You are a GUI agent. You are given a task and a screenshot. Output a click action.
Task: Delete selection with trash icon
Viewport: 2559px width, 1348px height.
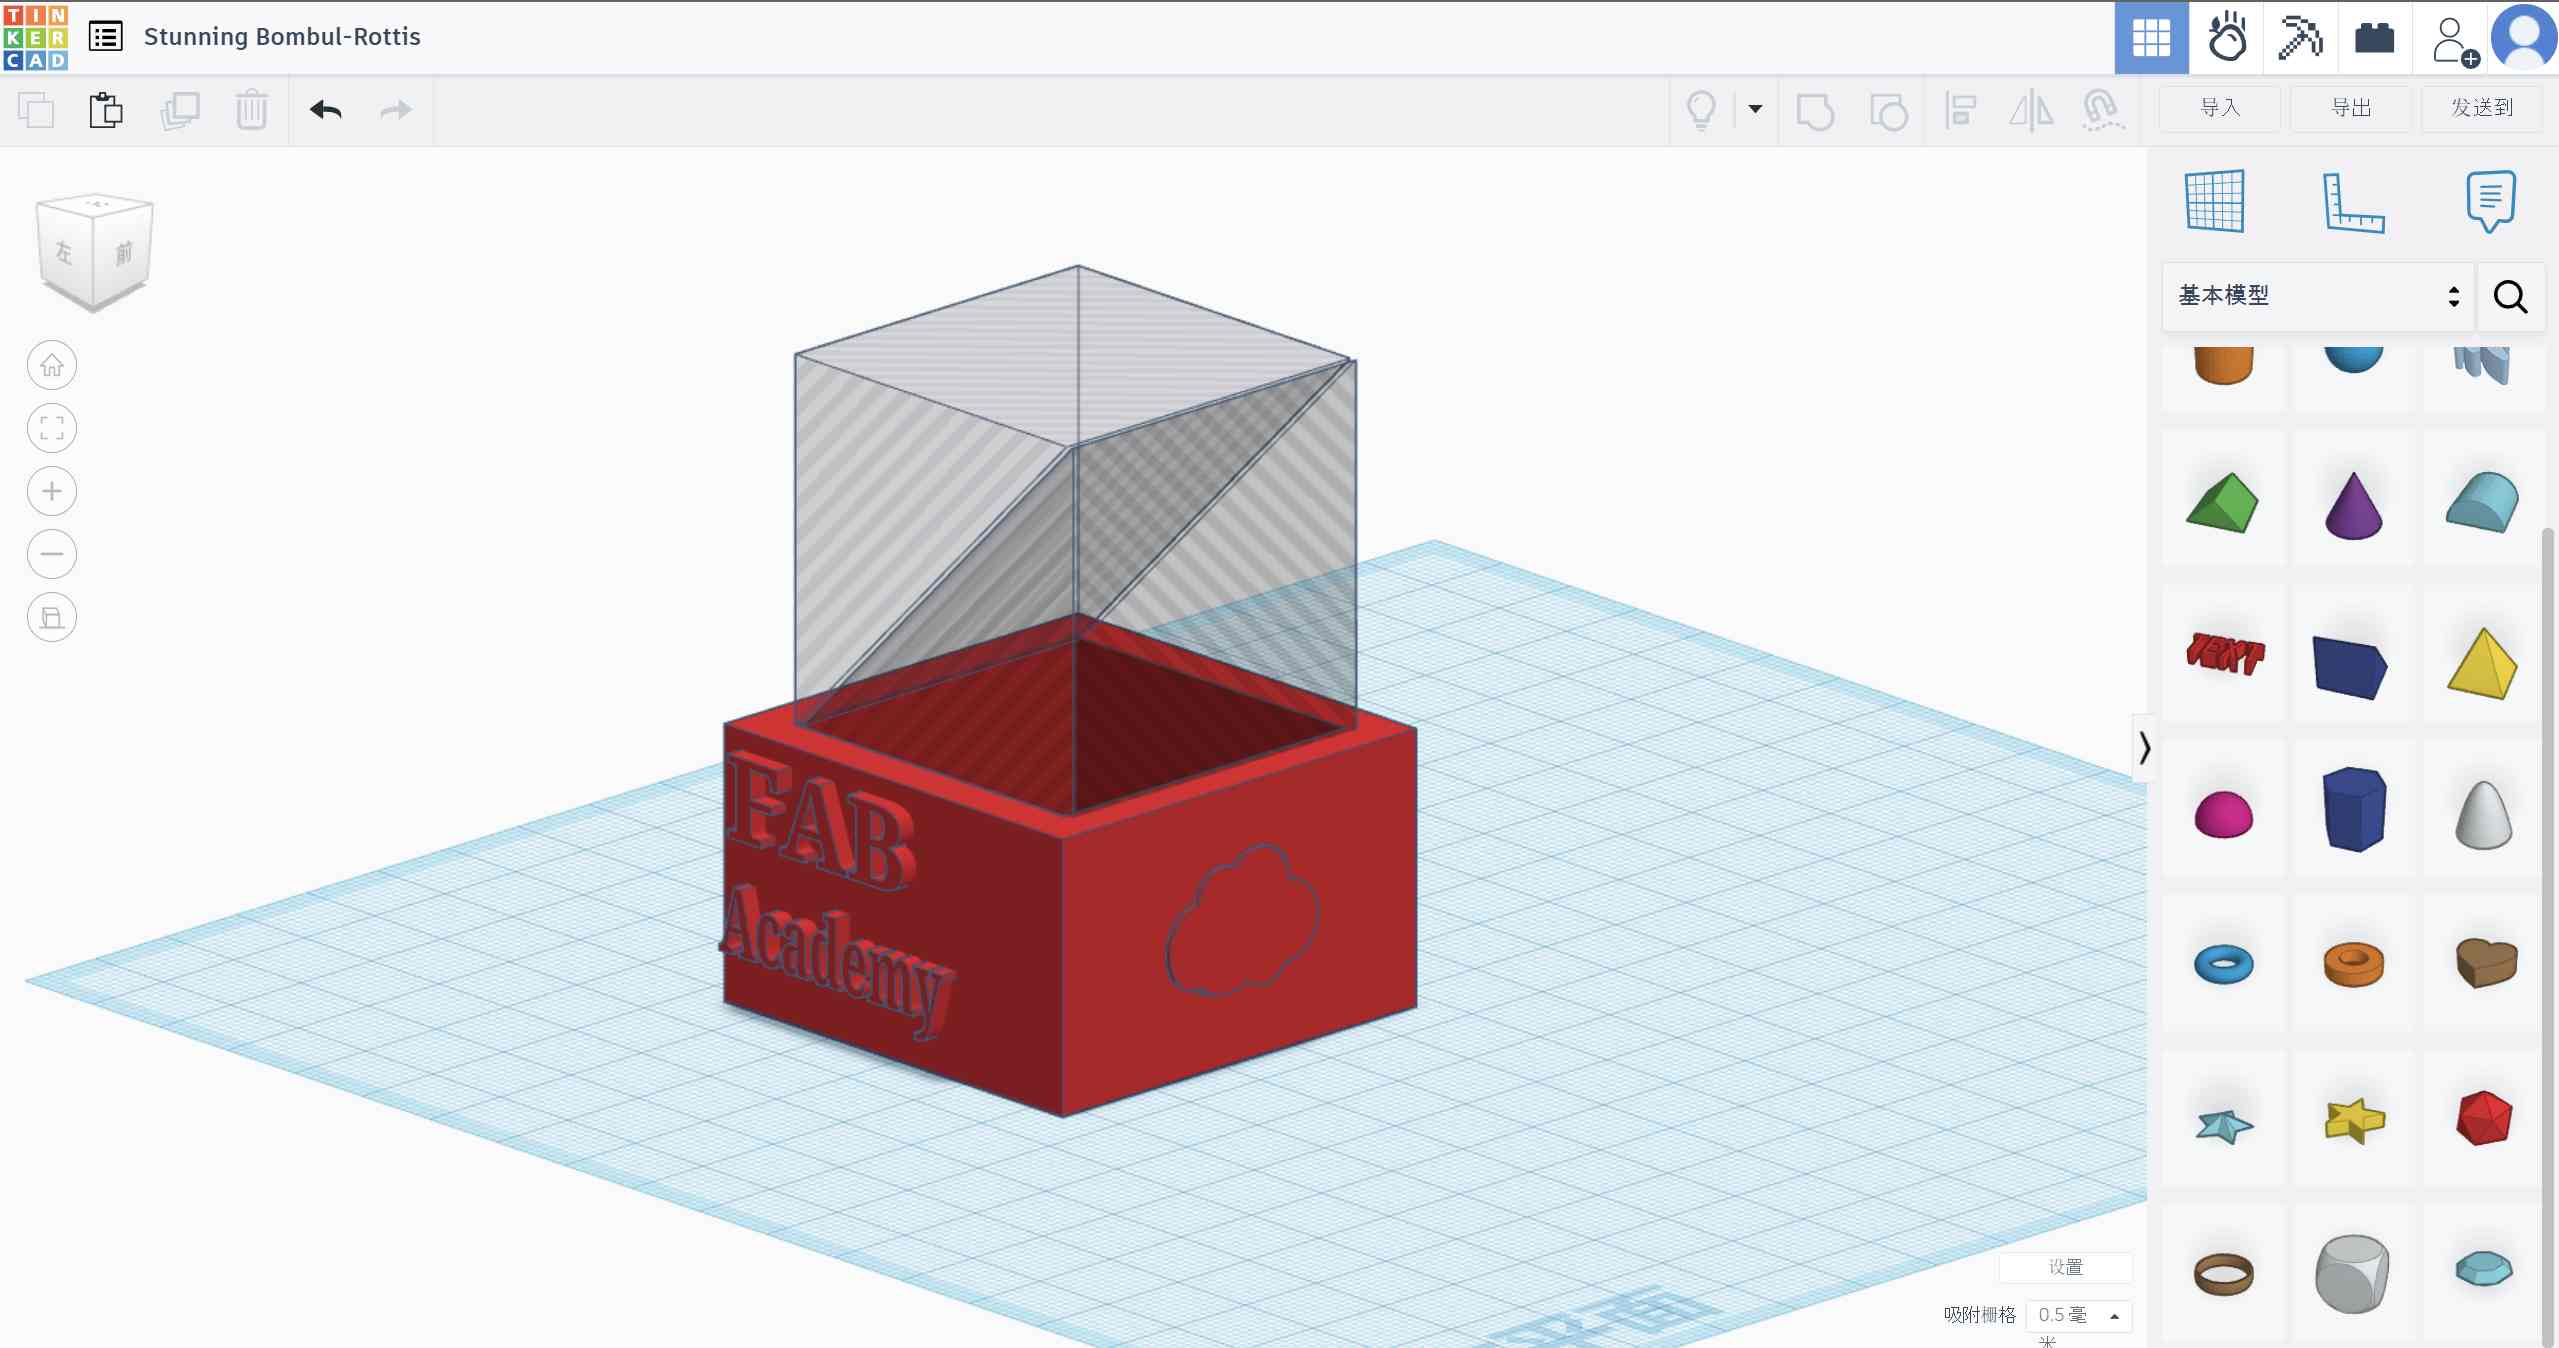(251, 110)
